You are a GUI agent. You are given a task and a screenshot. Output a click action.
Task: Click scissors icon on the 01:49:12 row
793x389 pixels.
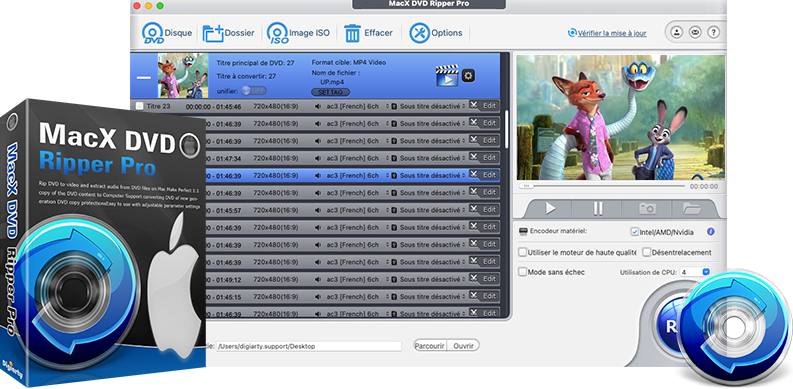[473, 278]
